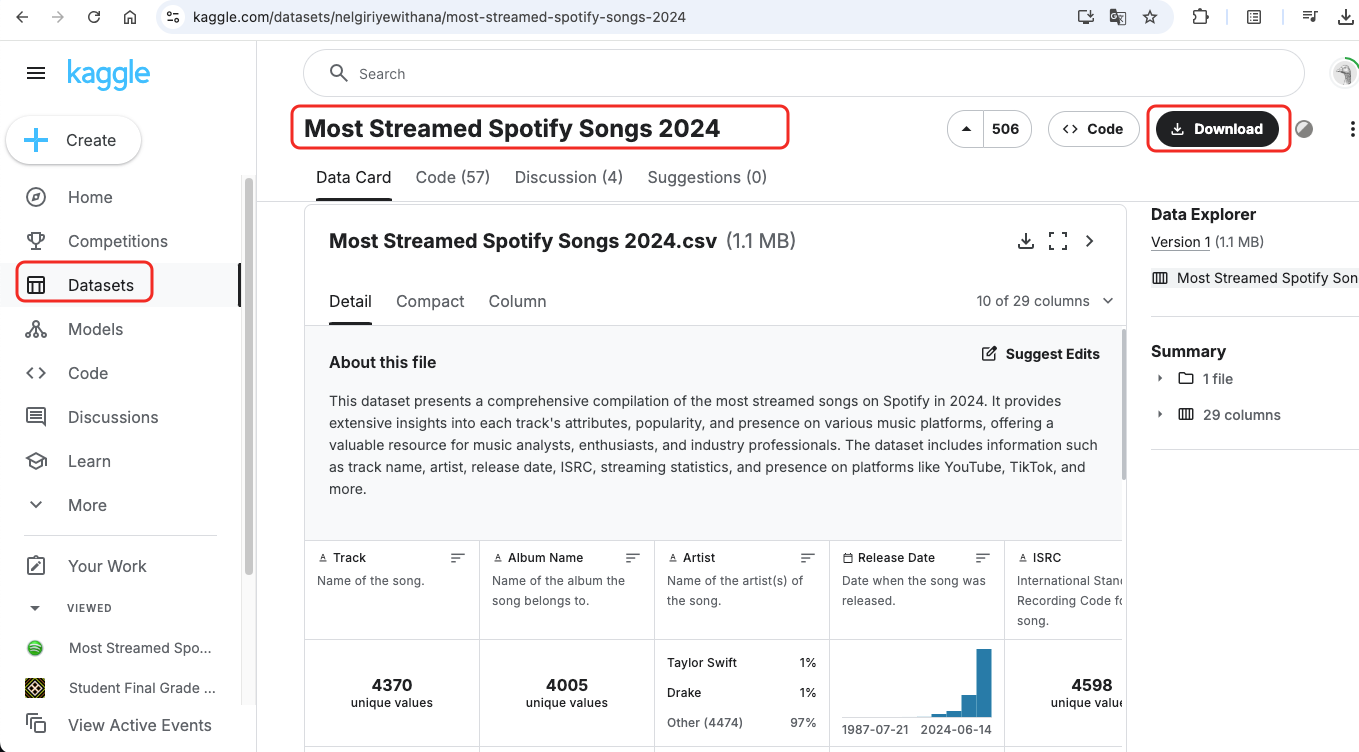Download the CSV file via file icon
This screenshot has width=1359, height=752.
[x=1025, y=241]
